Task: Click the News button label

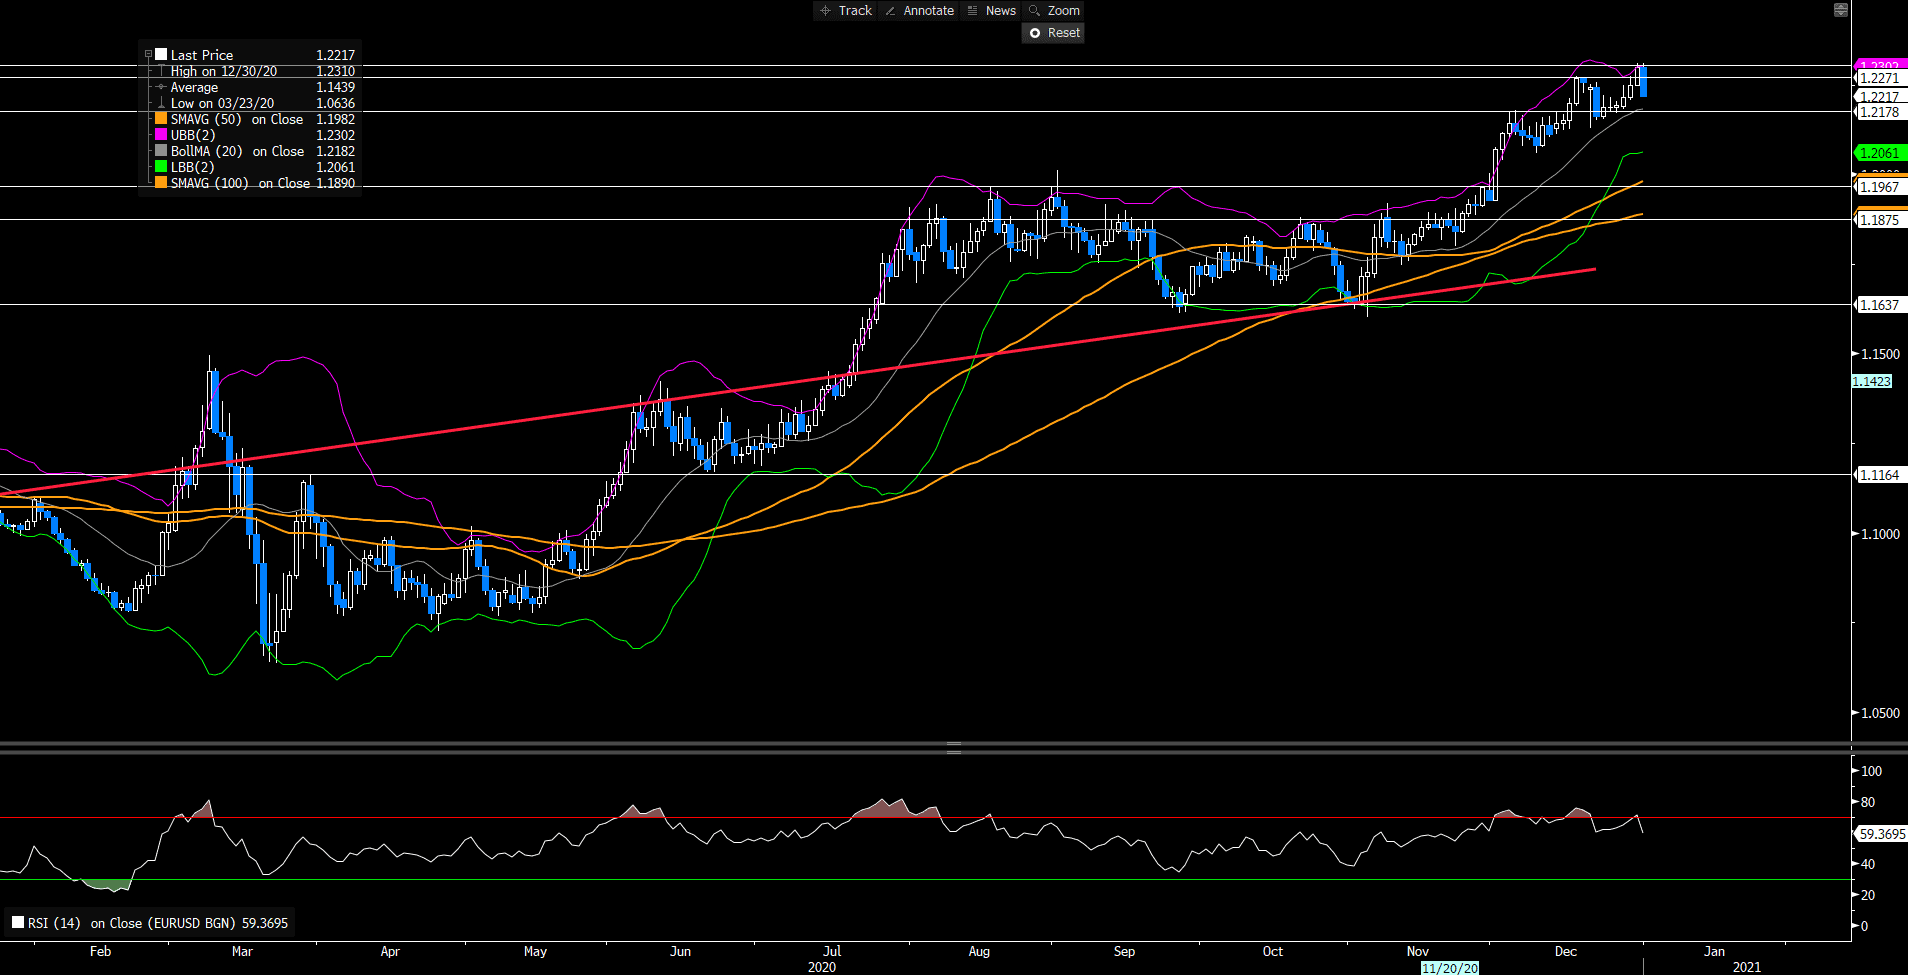Action: (1001, 10)
